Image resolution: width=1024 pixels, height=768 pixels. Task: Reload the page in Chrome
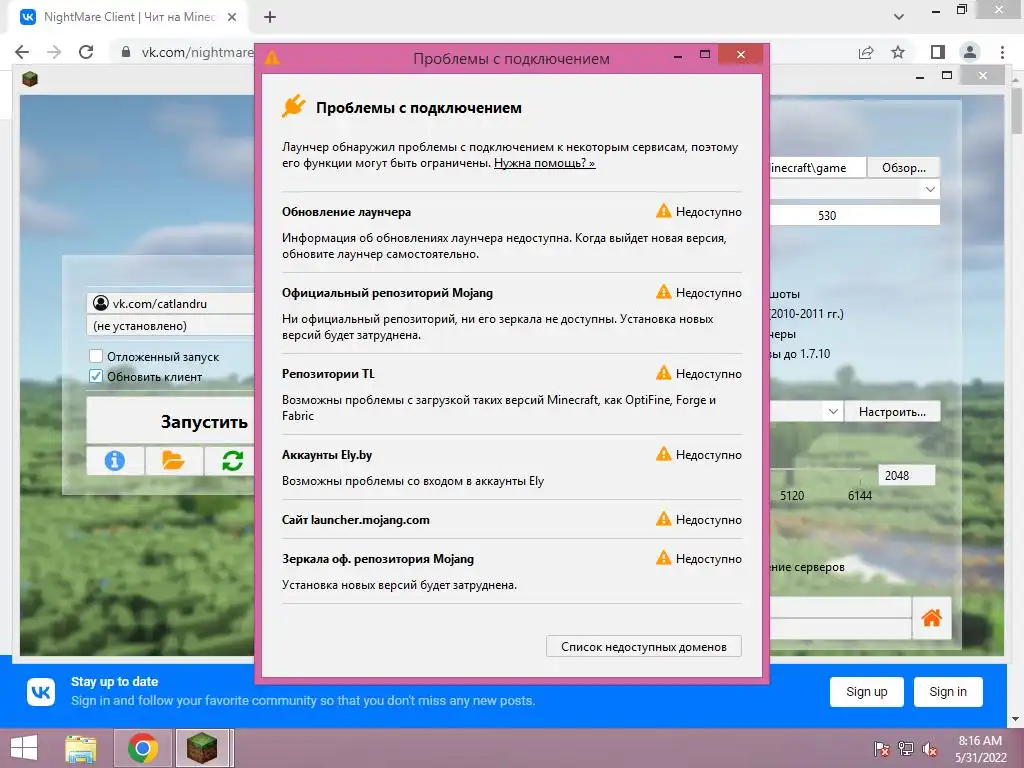(x=86, y=52)
